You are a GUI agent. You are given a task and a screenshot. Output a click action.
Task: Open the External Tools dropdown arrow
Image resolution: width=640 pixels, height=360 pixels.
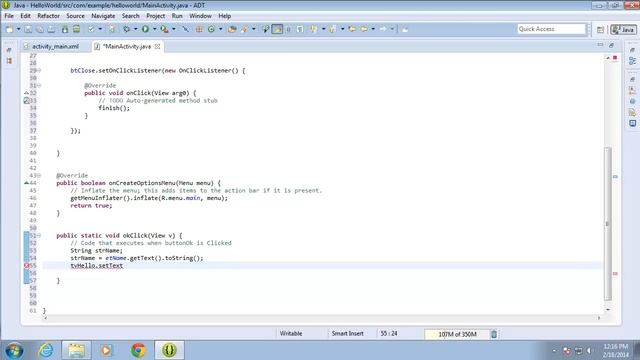pos(173,29)
